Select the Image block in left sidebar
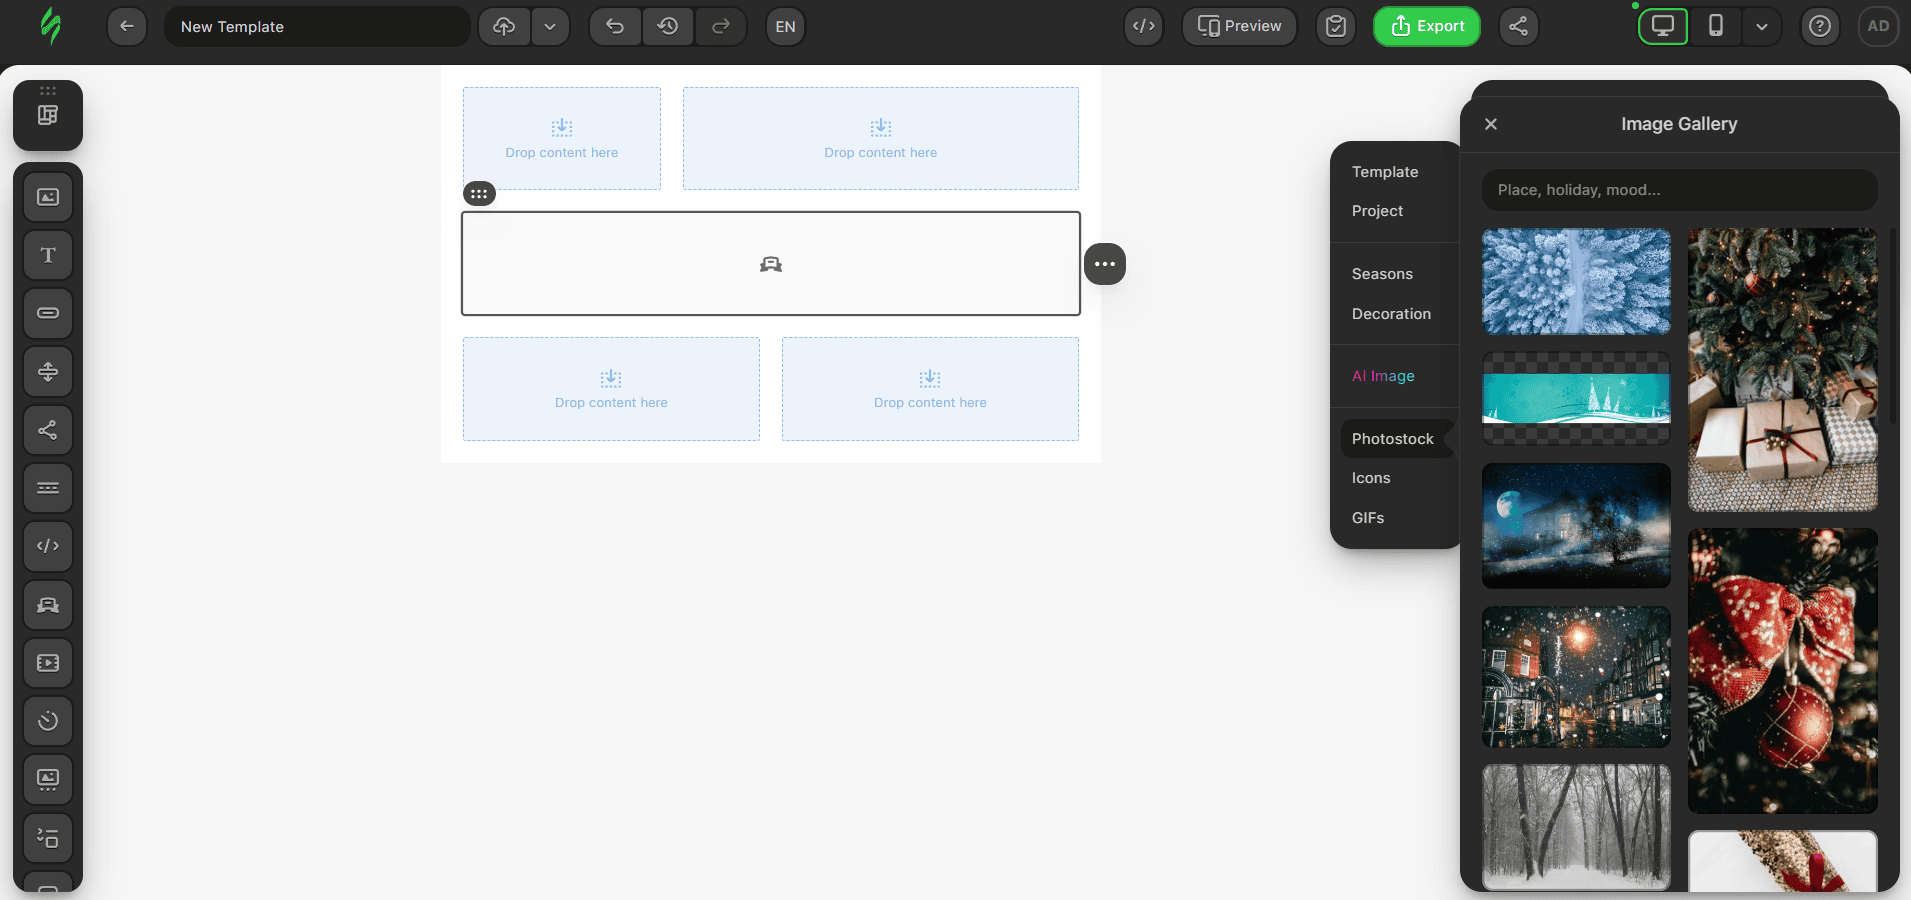 [48, 197]
